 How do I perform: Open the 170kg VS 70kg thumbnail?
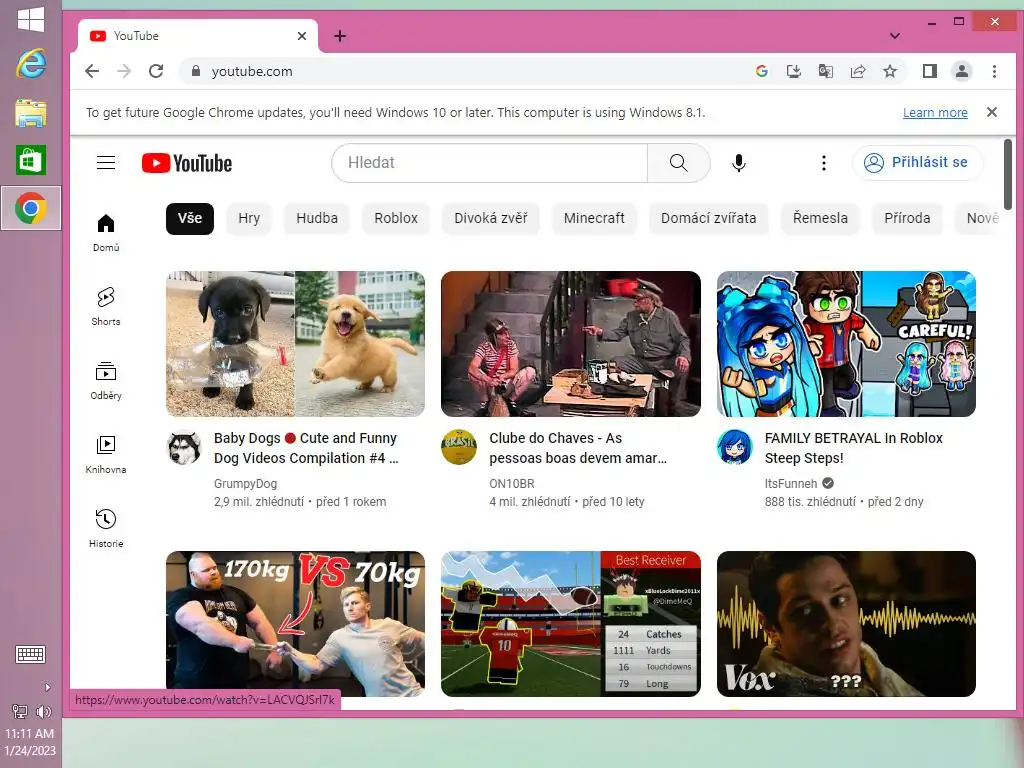(x=295, y=624)
